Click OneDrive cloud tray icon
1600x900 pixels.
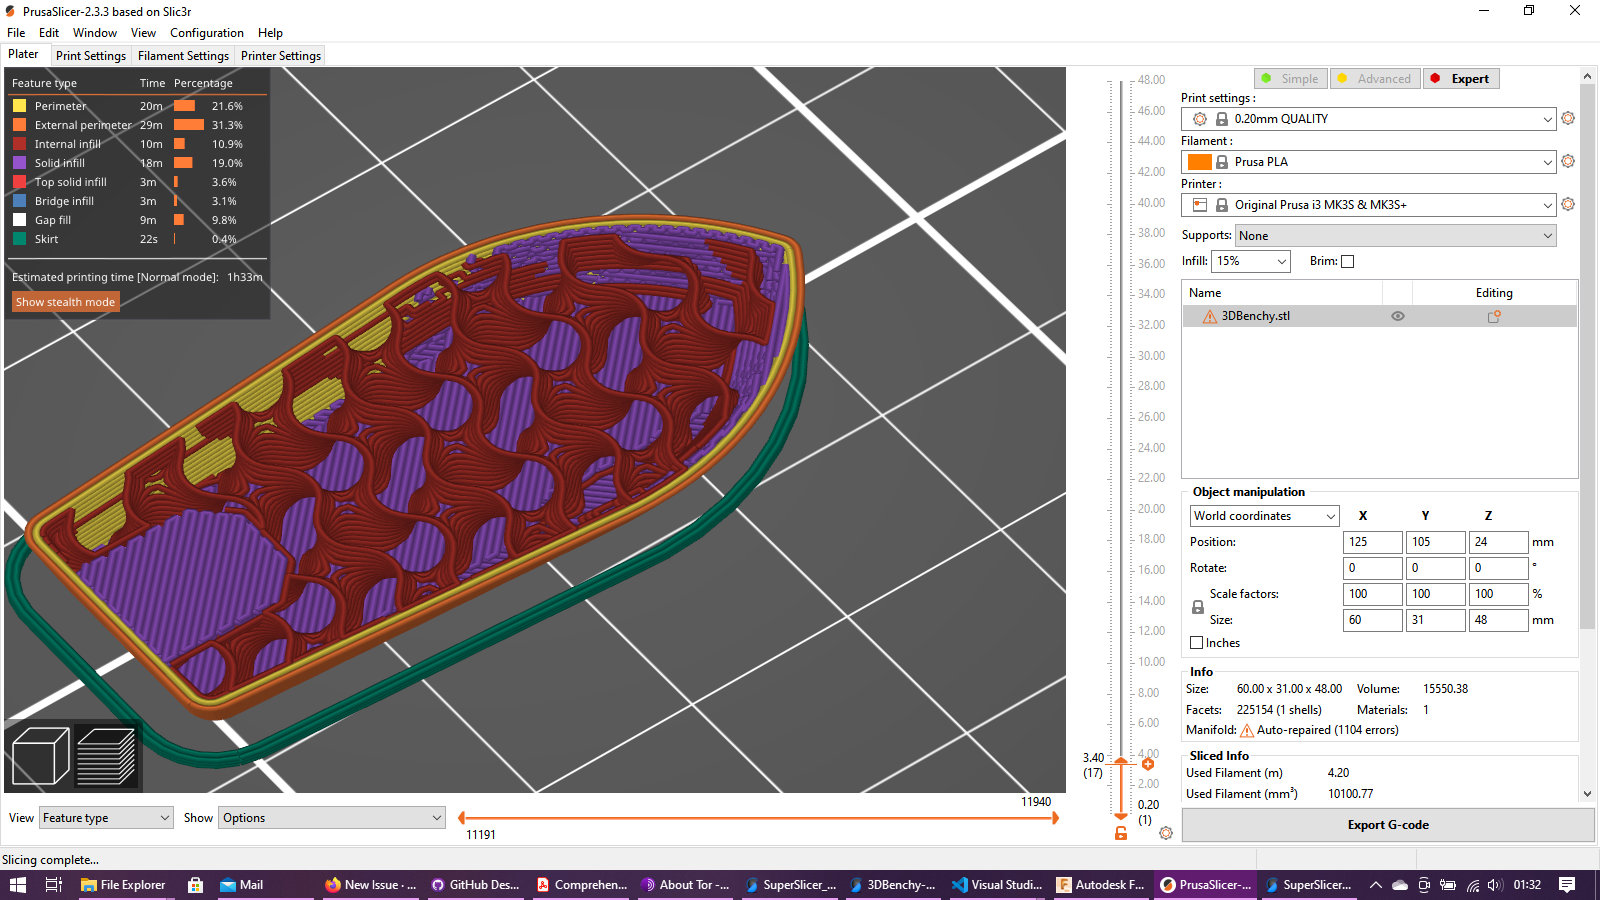(1400, 885)
